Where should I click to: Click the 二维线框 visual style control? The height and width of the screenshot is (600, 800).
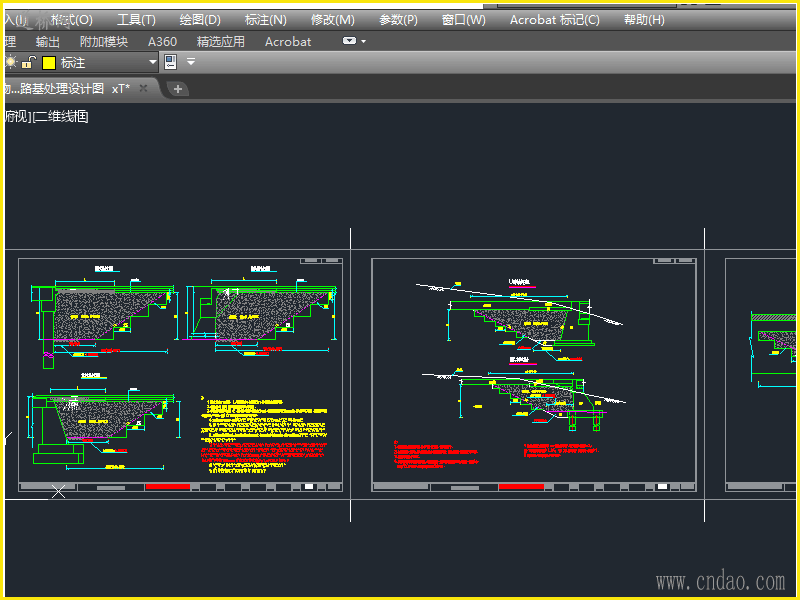tap(62, 117)
